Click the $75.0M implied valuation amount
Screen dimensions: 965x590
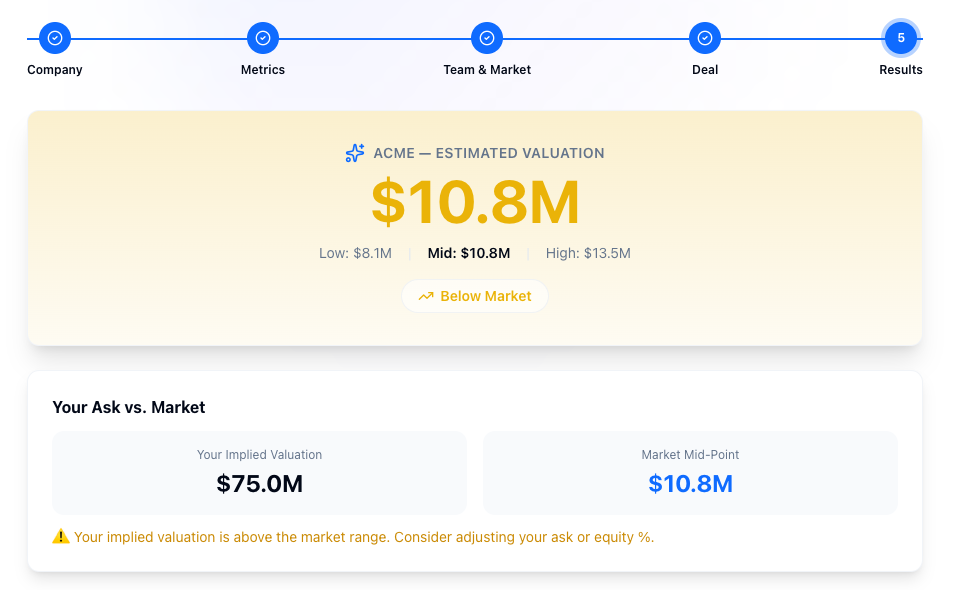pos(259,484)
